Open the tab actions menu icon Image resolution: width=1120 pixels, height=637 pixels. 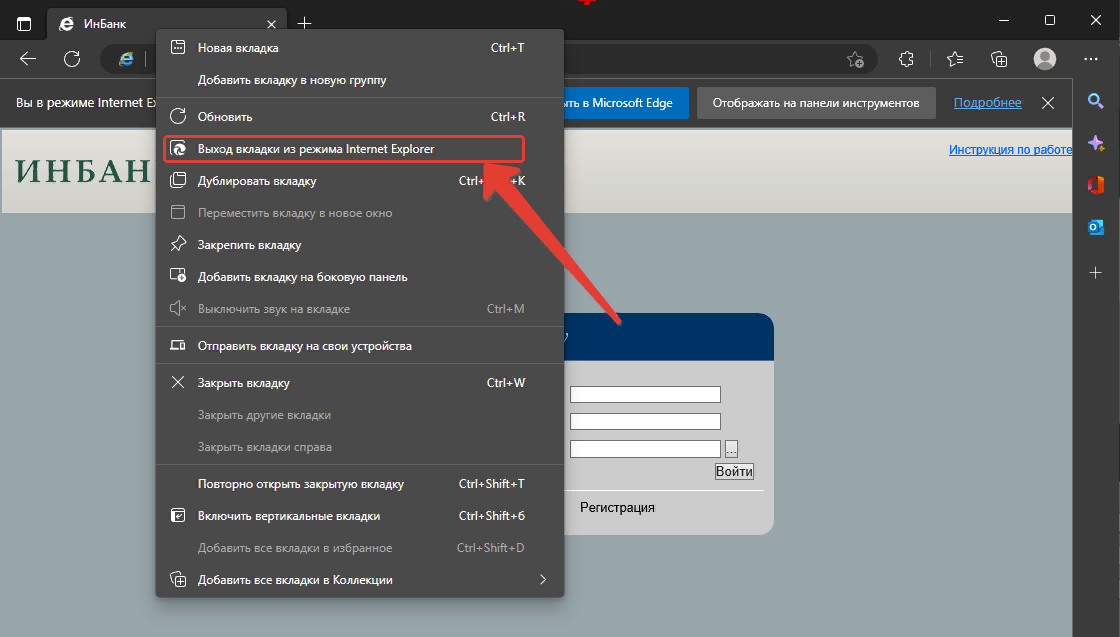click(24, 24)
